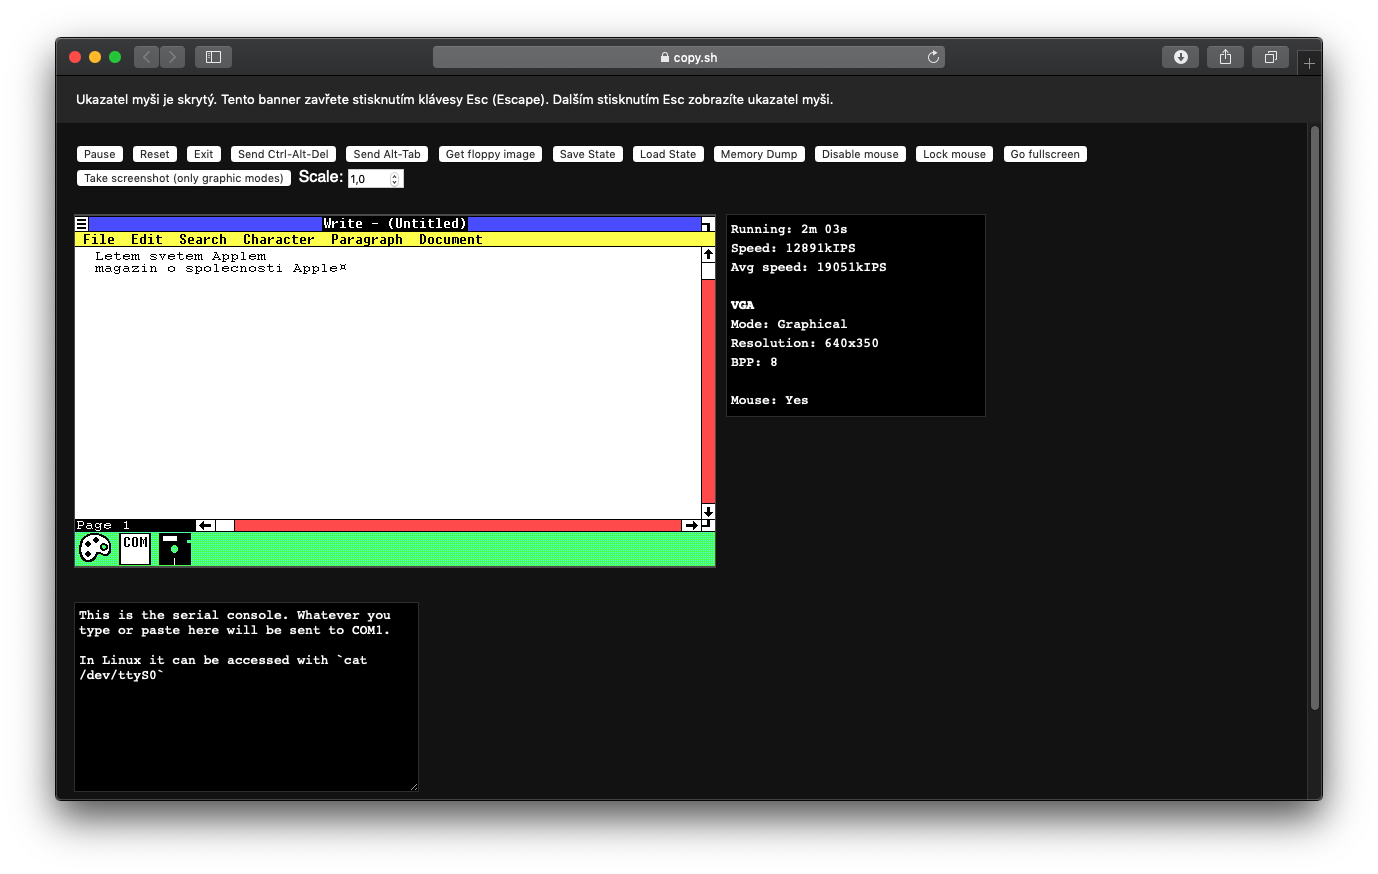Toggle Lock mouse button
This screenshot has width=1378, height=874.
(954, 154)
